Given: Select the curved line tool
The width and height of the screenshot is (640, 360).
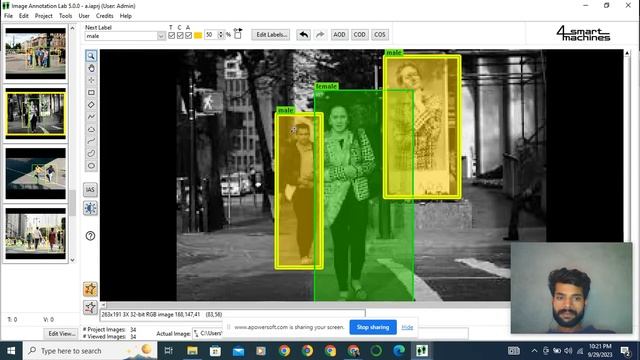Looking at the screenshot, I should click(91, 141).
